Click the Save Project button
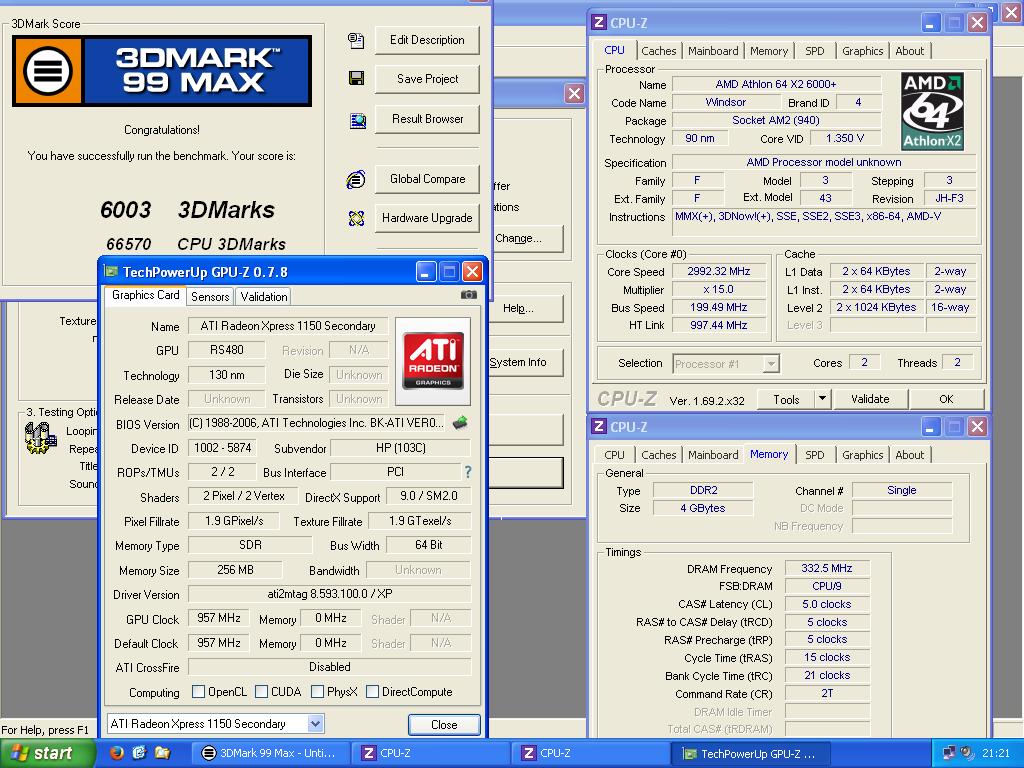Image resolution: width=1024 pixels, height=768 pixels. point(427,79)
